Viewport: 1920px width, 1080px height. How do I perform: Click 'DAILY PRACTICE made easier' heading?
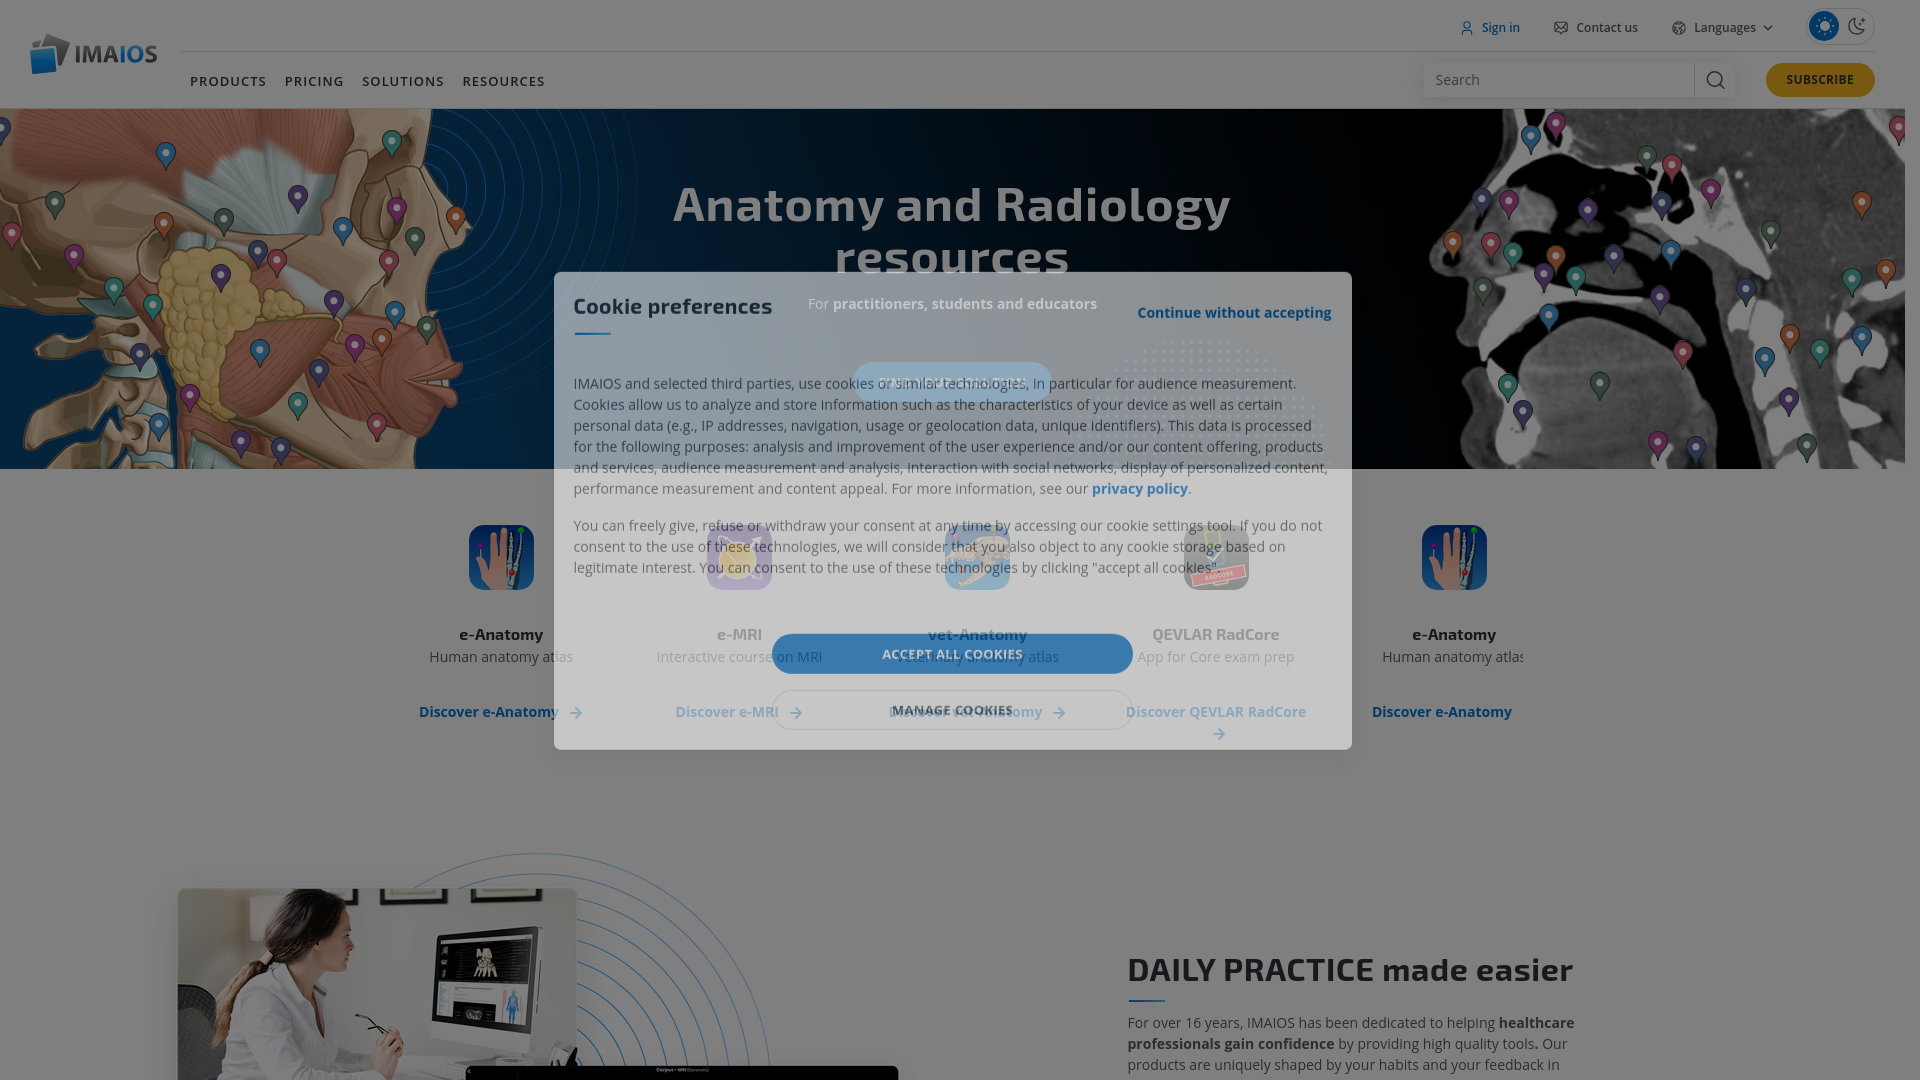pyautogui.click(x=1350, y=969)
